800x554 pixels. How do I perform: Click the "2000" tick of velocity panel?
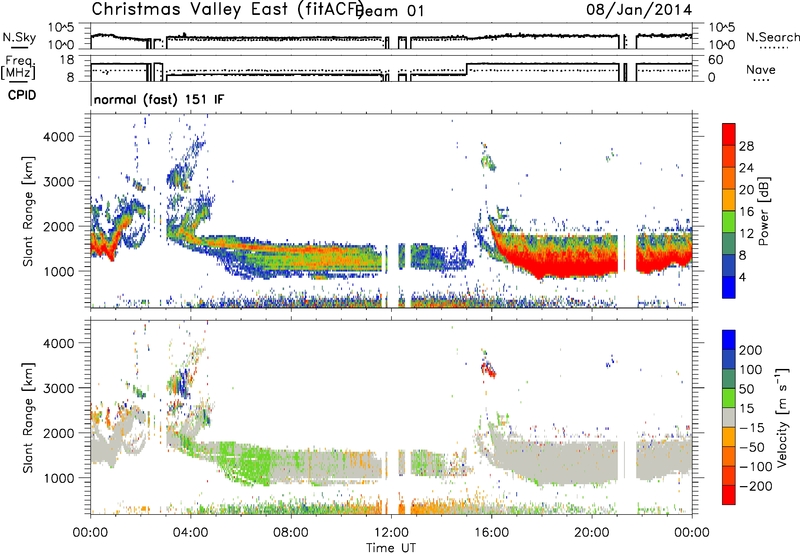click(x=59, y=433)
